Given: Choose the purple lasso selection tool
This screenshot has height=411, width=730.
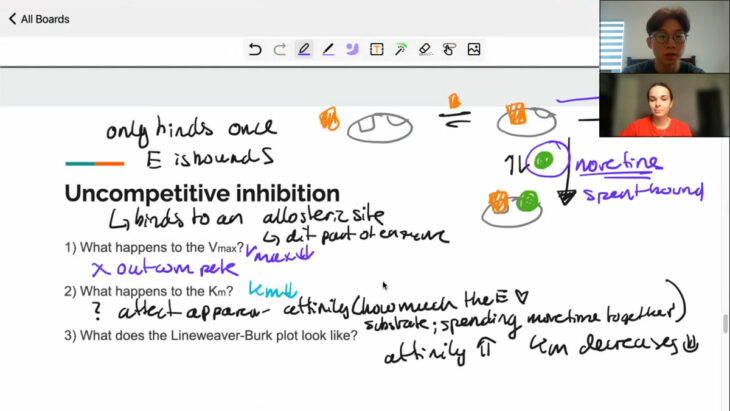Looking at the screenshot, I should 352,49.
